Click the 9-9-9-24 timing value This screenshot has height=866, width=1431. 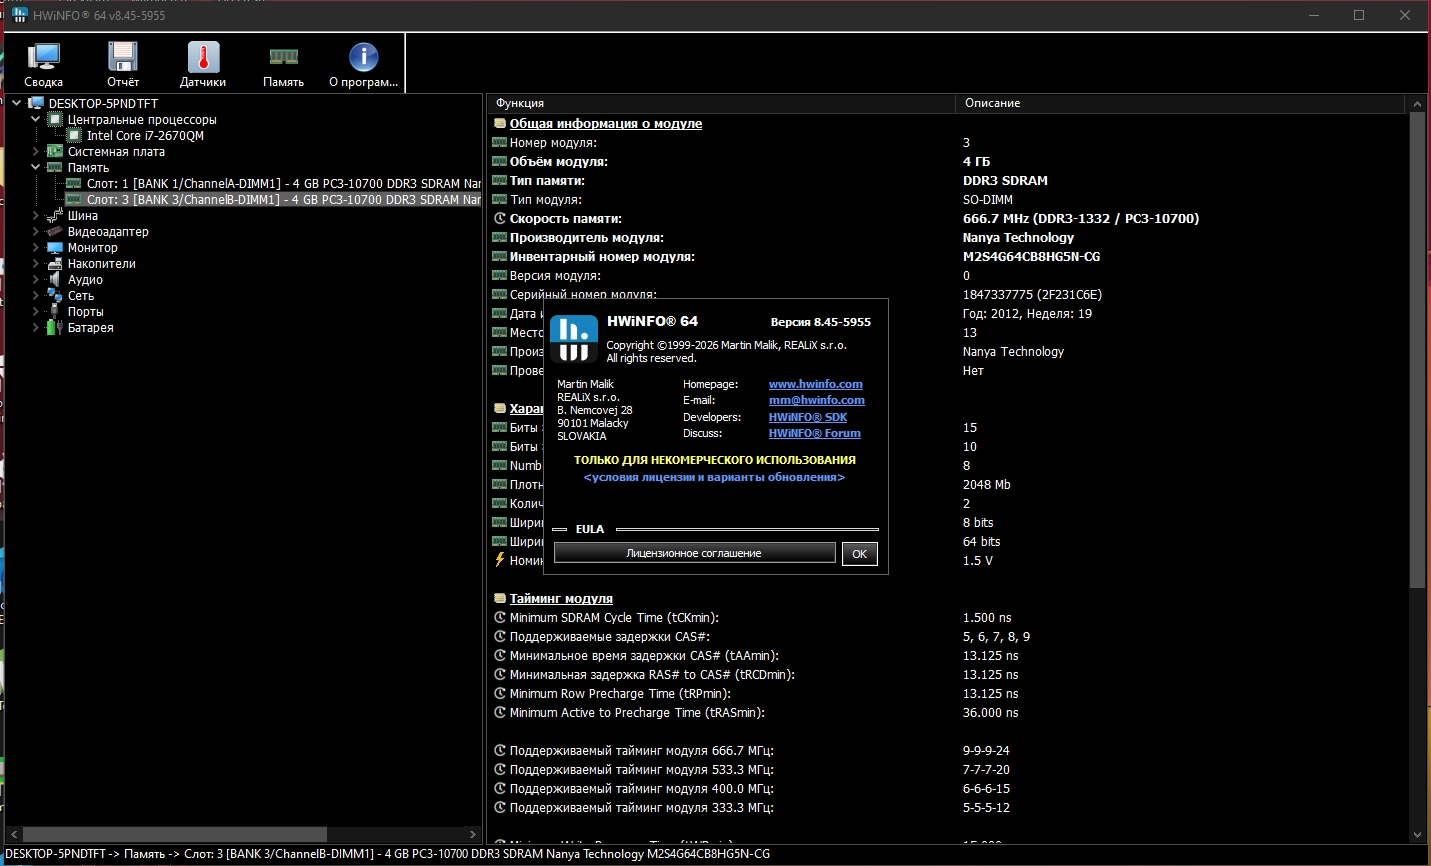pos(986,751)
